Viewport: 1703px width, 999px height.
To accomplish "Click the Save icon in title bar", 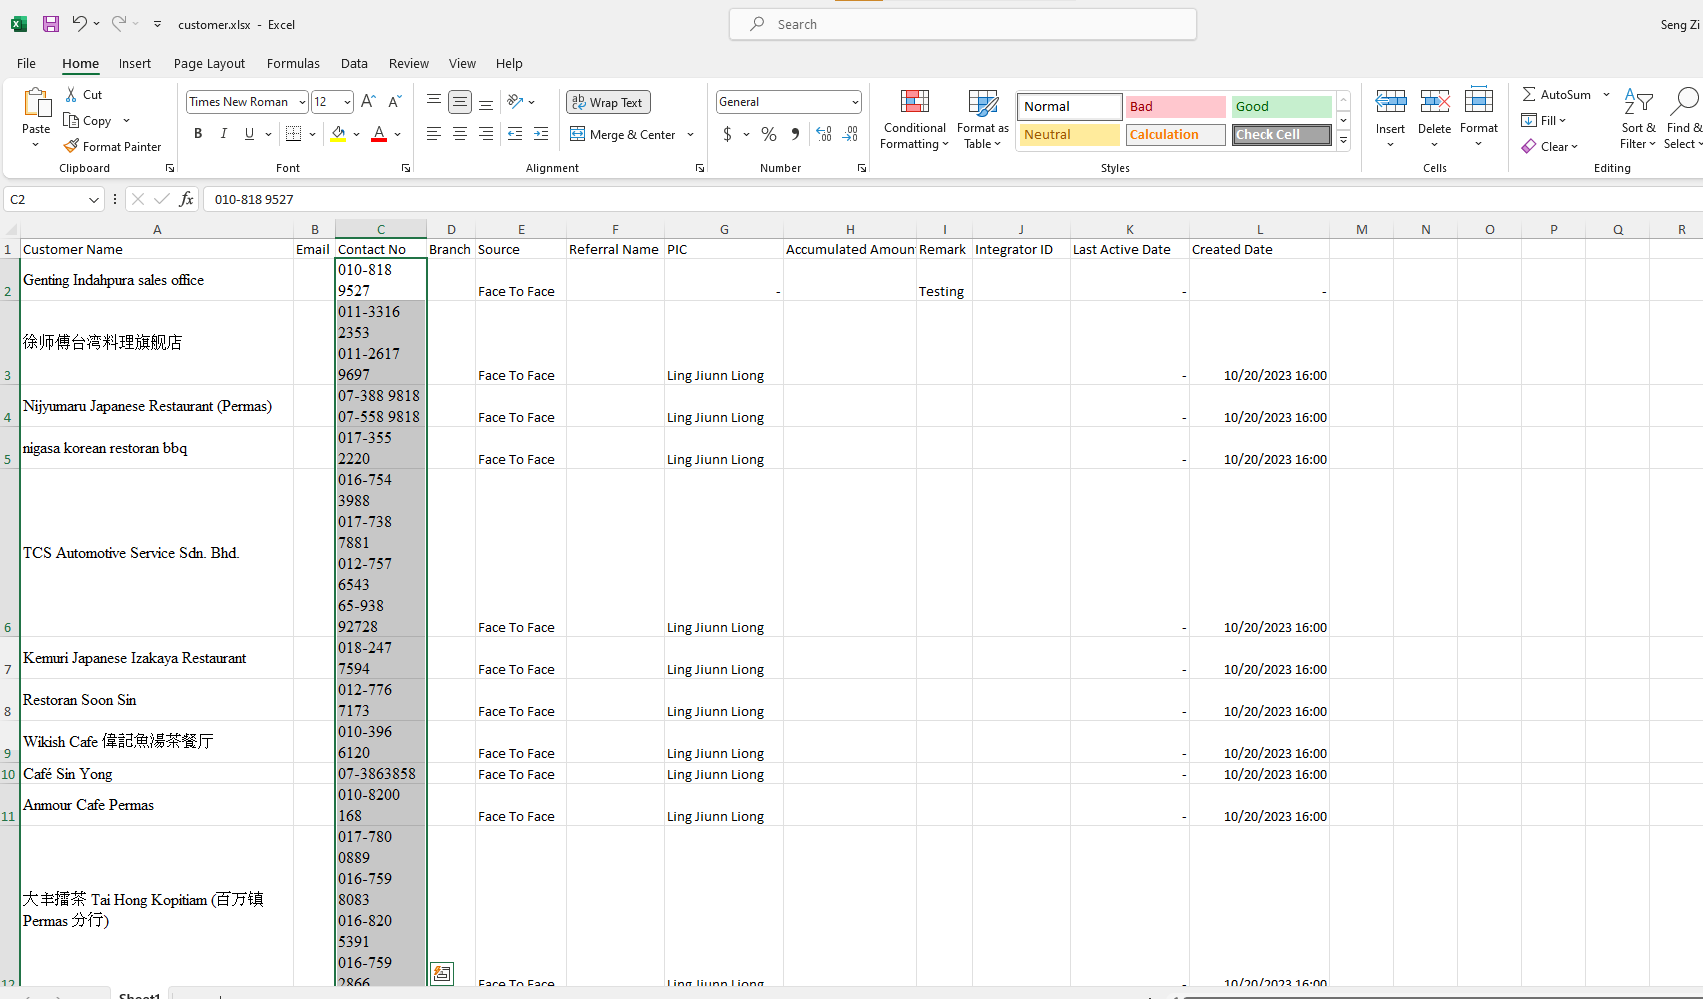I will (51, 24).
